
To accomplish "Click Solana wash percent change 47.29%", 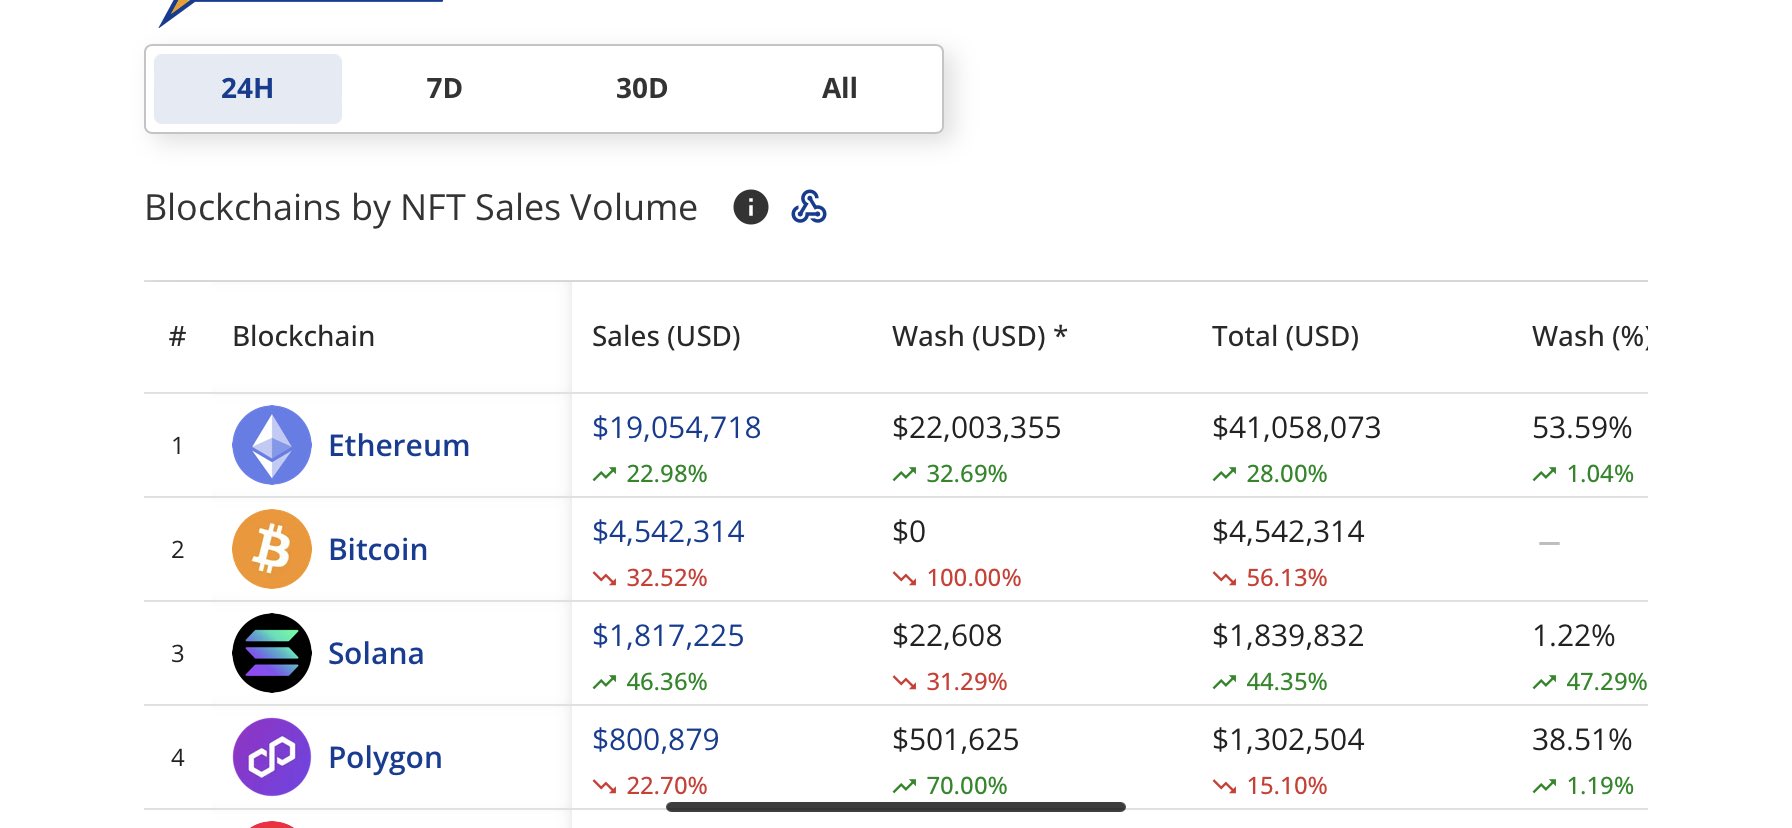I will pos(1590,682).
